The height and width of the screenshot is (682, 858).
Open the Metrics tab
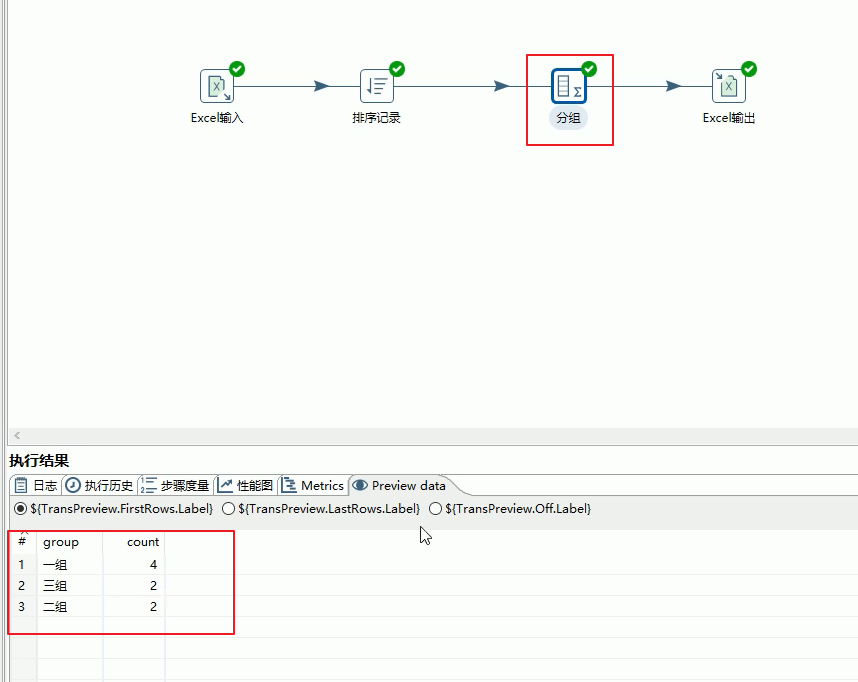click(x=313, y=486)
